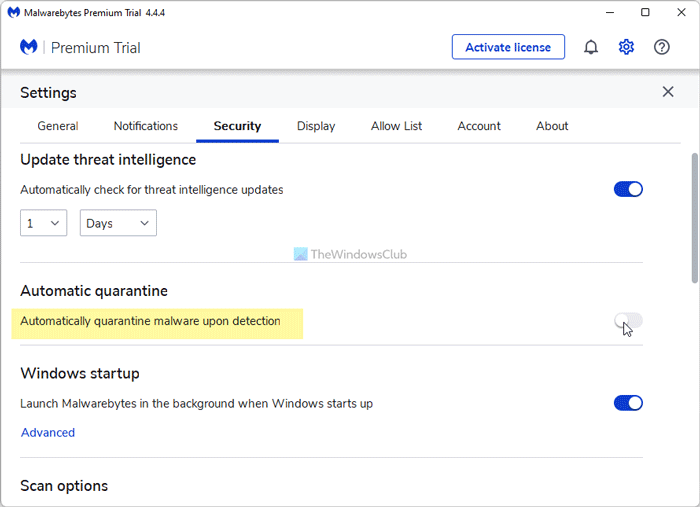Image resolution: width=700 pixels, height=507 pixels.
Task: Switch to the Notifications tab
Action: coord(146,126)
